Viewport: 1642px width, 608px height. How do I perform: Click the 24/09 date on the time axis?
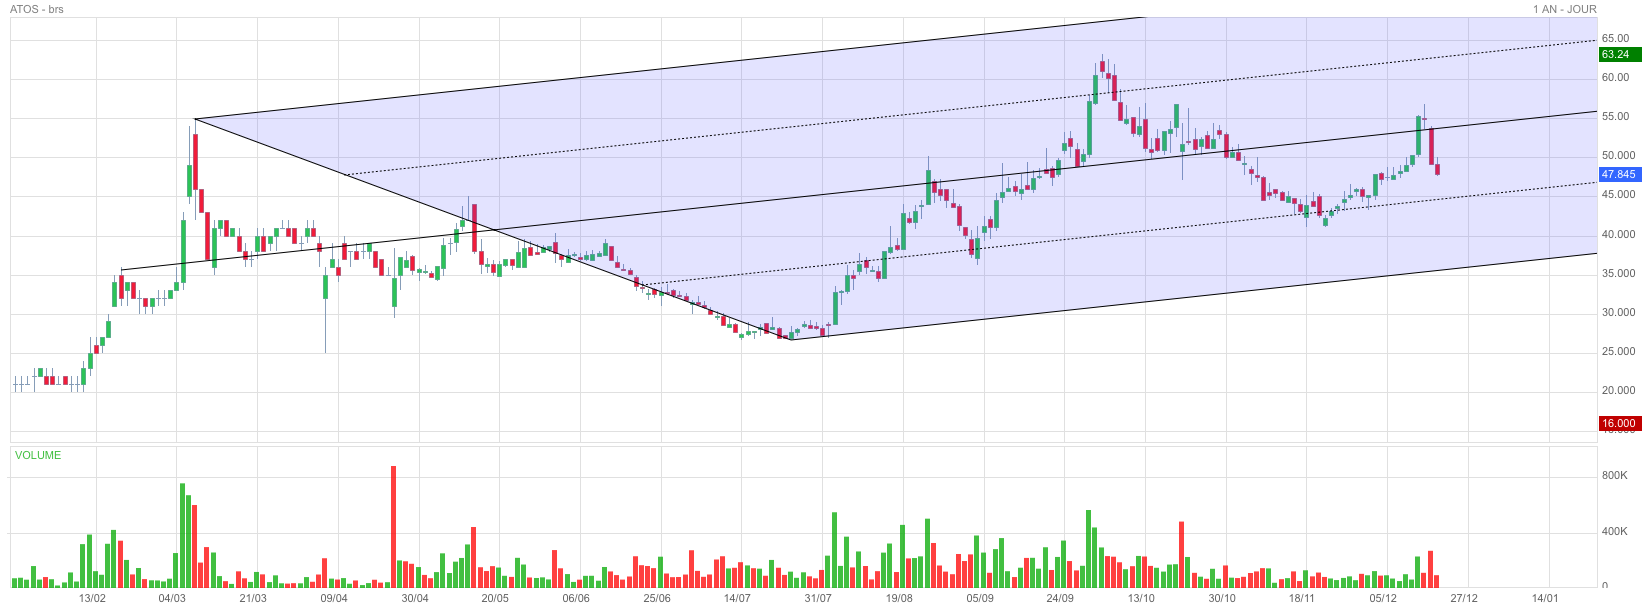[x=1060, y=598]
